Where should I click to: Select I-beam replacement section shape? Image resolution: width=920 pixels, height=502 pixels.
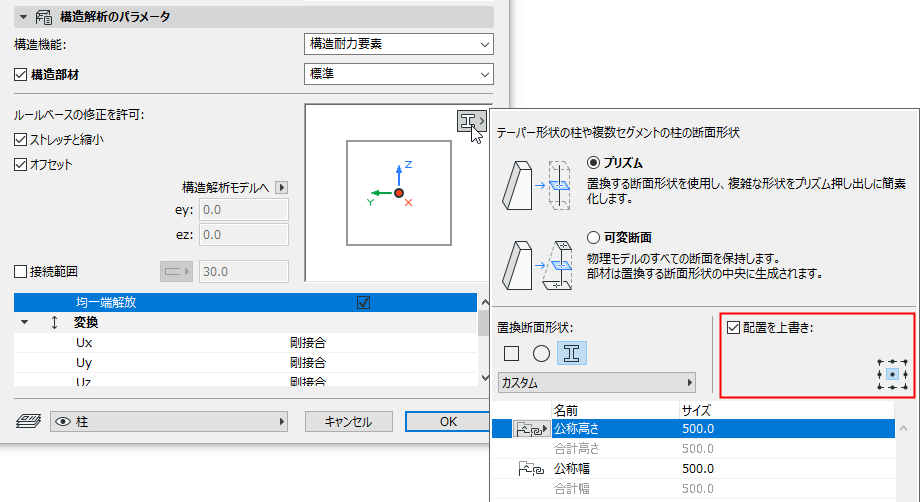point(571,354)
